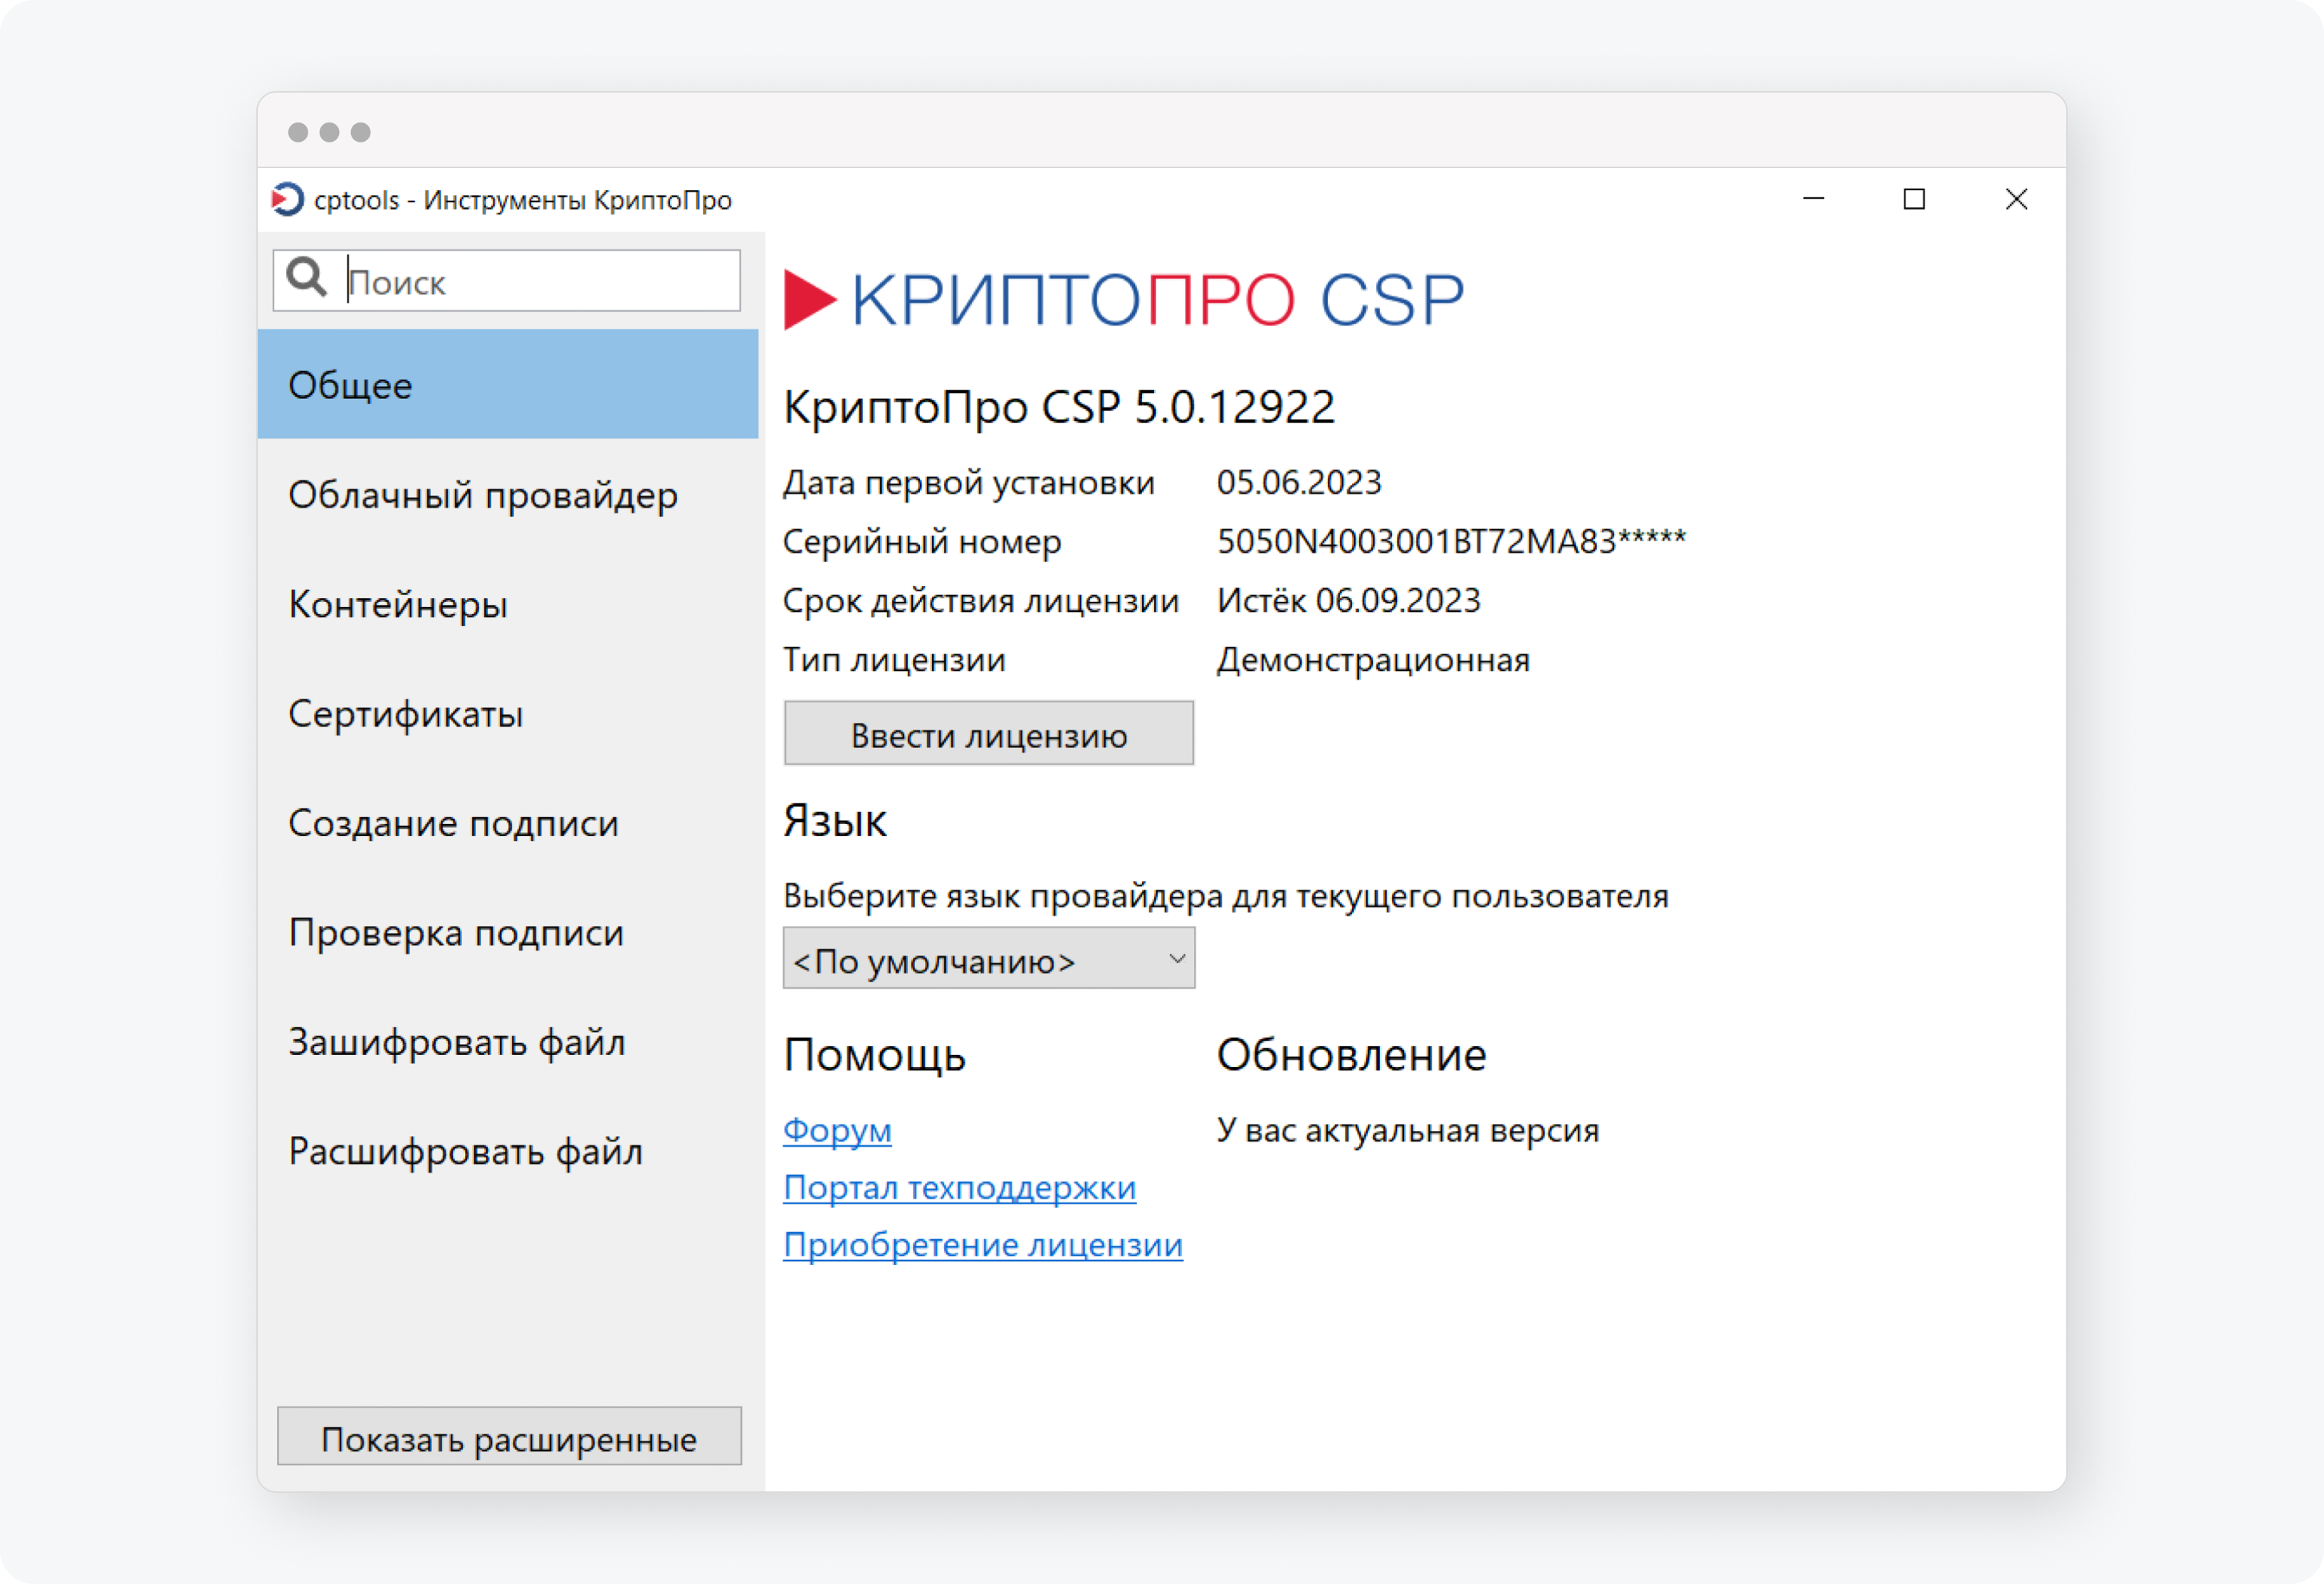This screenshot has height=1584, width=2324.
Task: Click the red triangle КриптоПро logo
Action: [x=809, y=299]
